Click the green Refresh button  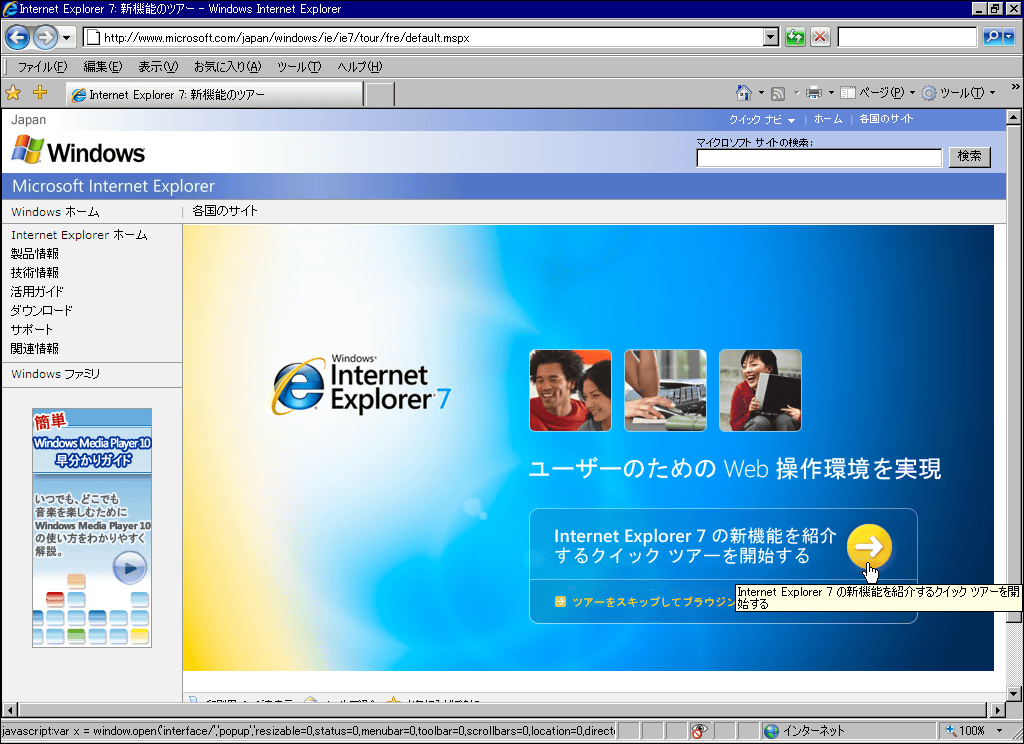click(795, 37)
